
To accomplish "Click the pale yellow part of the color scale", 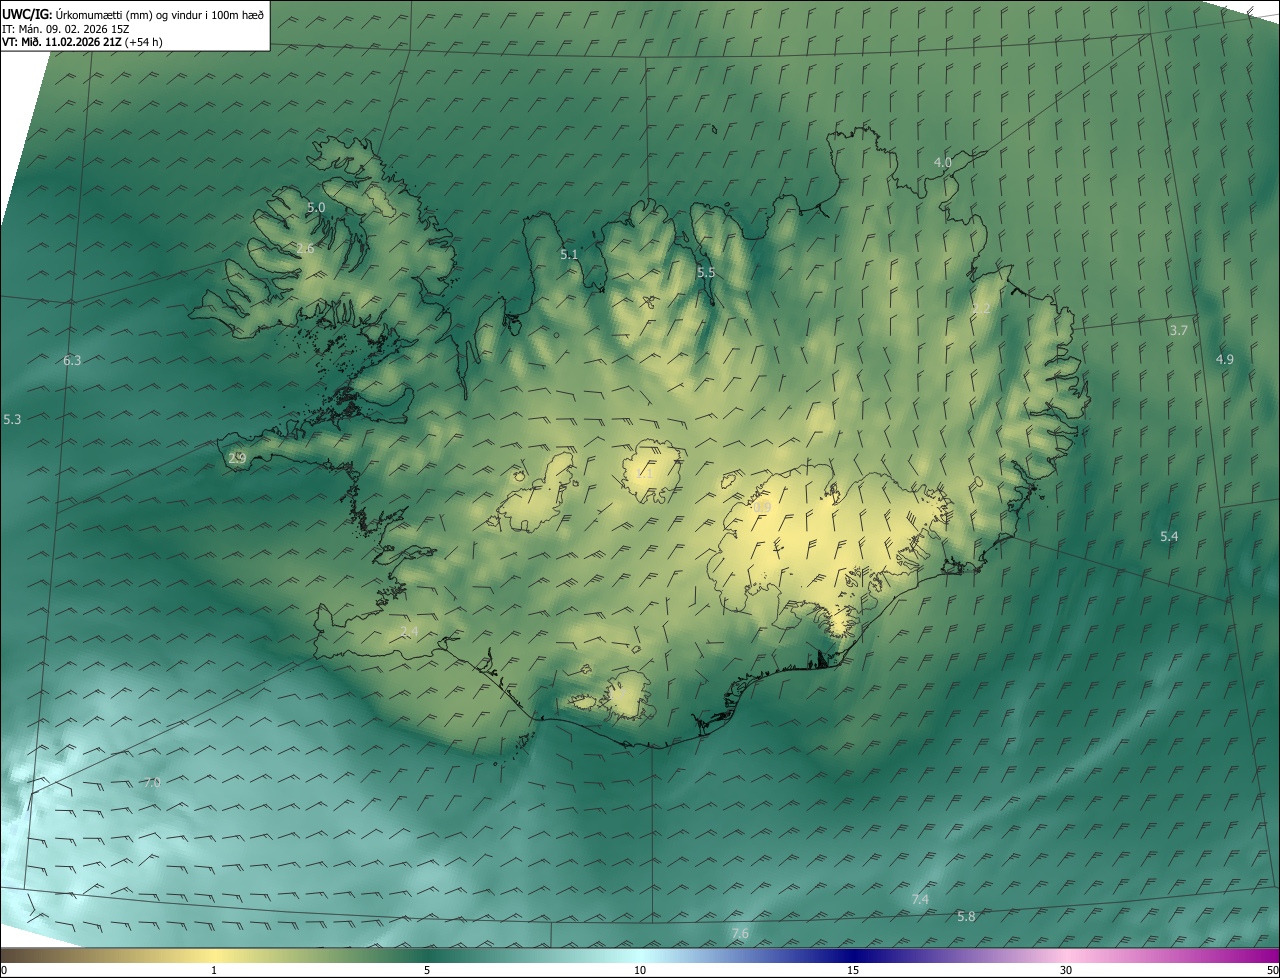I will coord(214,955).
